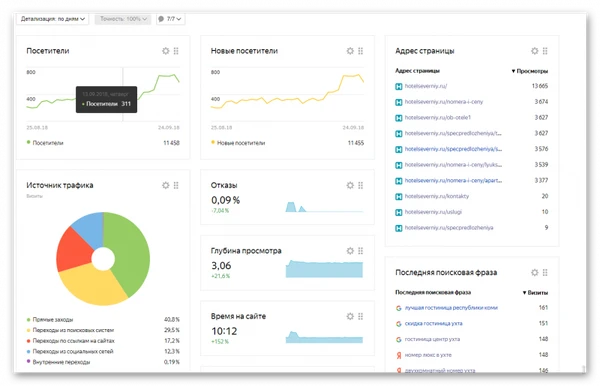Click drag handle of Отказы widget
This screenshot has height=386, width=600.
[x=360, y=185]
